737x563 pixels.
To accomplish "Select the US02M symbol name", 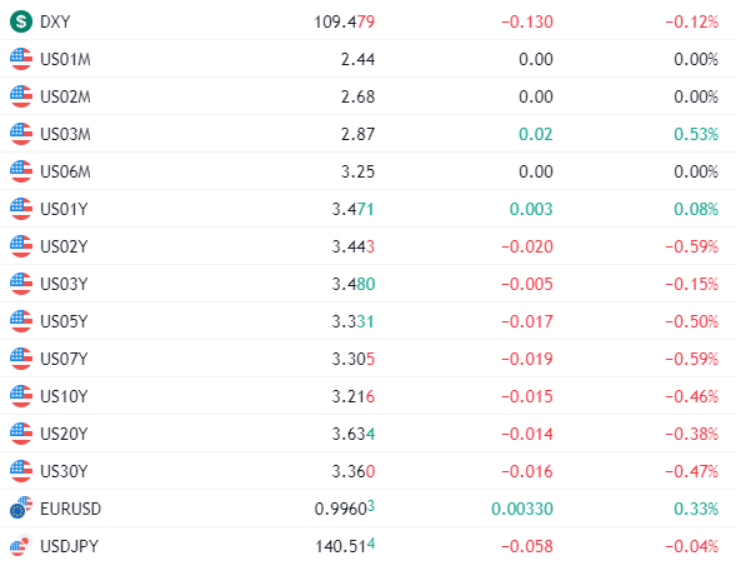I will (65, 97).
